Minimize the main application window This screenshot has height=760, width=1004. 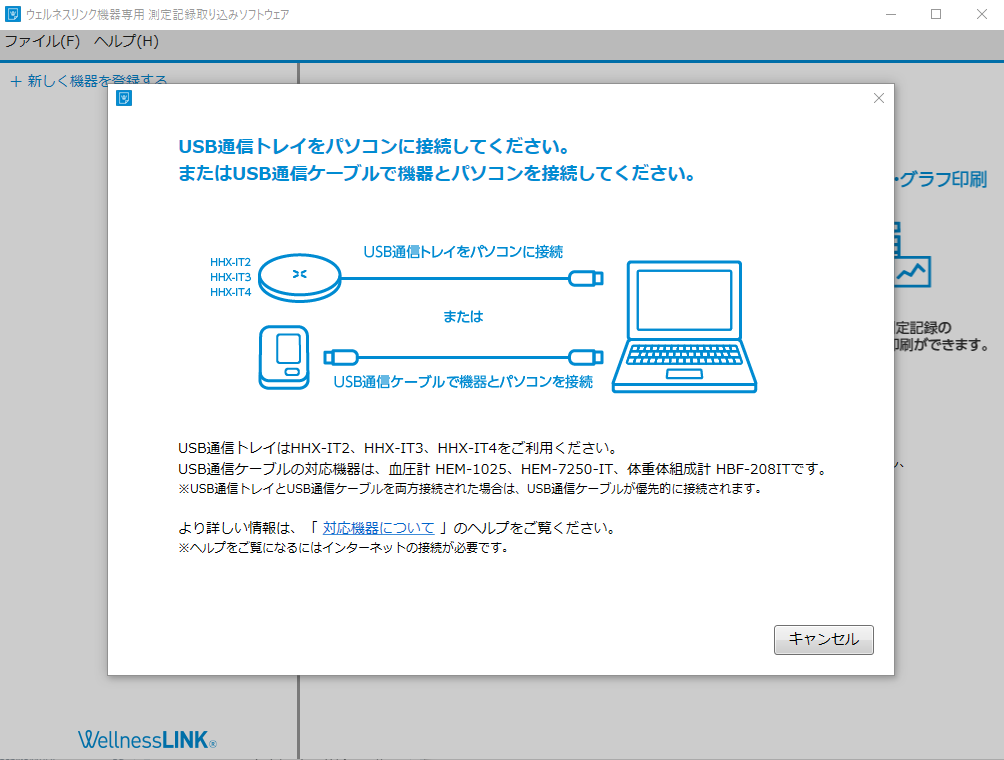tap(891, 14)
